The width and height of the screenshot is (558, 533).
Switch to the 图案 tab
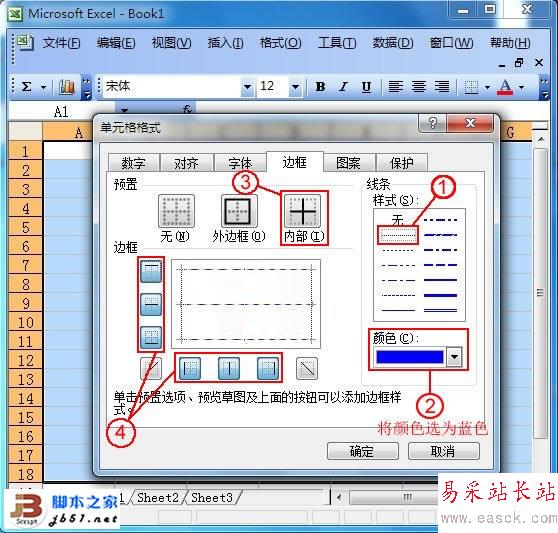(348, 163)
